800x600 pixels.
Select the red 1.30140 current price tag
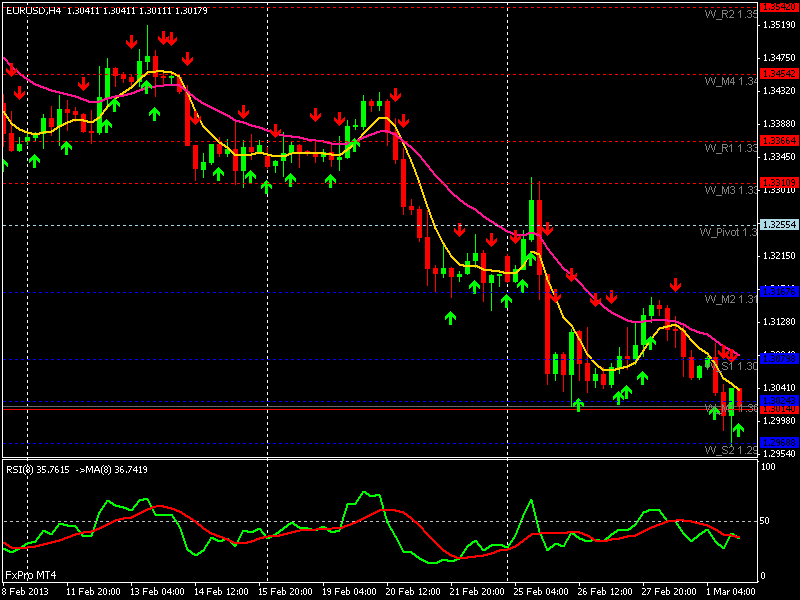click(x=779, y=409)
